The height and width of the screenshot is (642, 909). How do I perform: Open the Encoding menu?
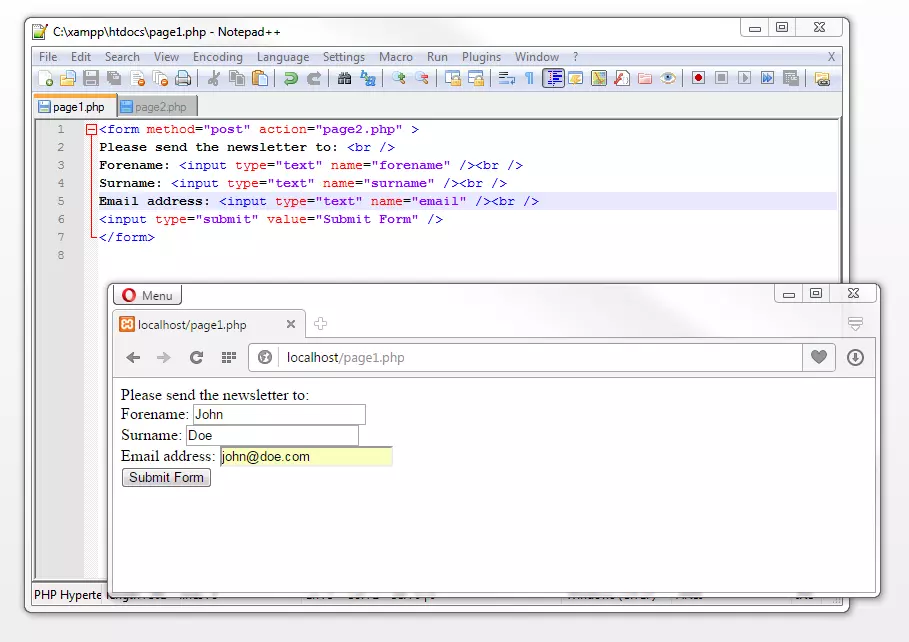pyautogui.click(x=218, y=57)
